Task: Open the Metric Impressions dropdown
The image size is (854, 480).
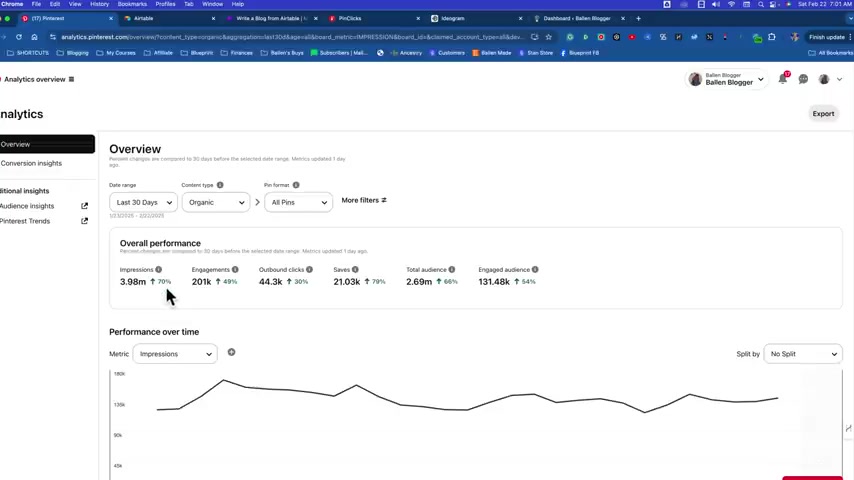Action: click(175, 354)
